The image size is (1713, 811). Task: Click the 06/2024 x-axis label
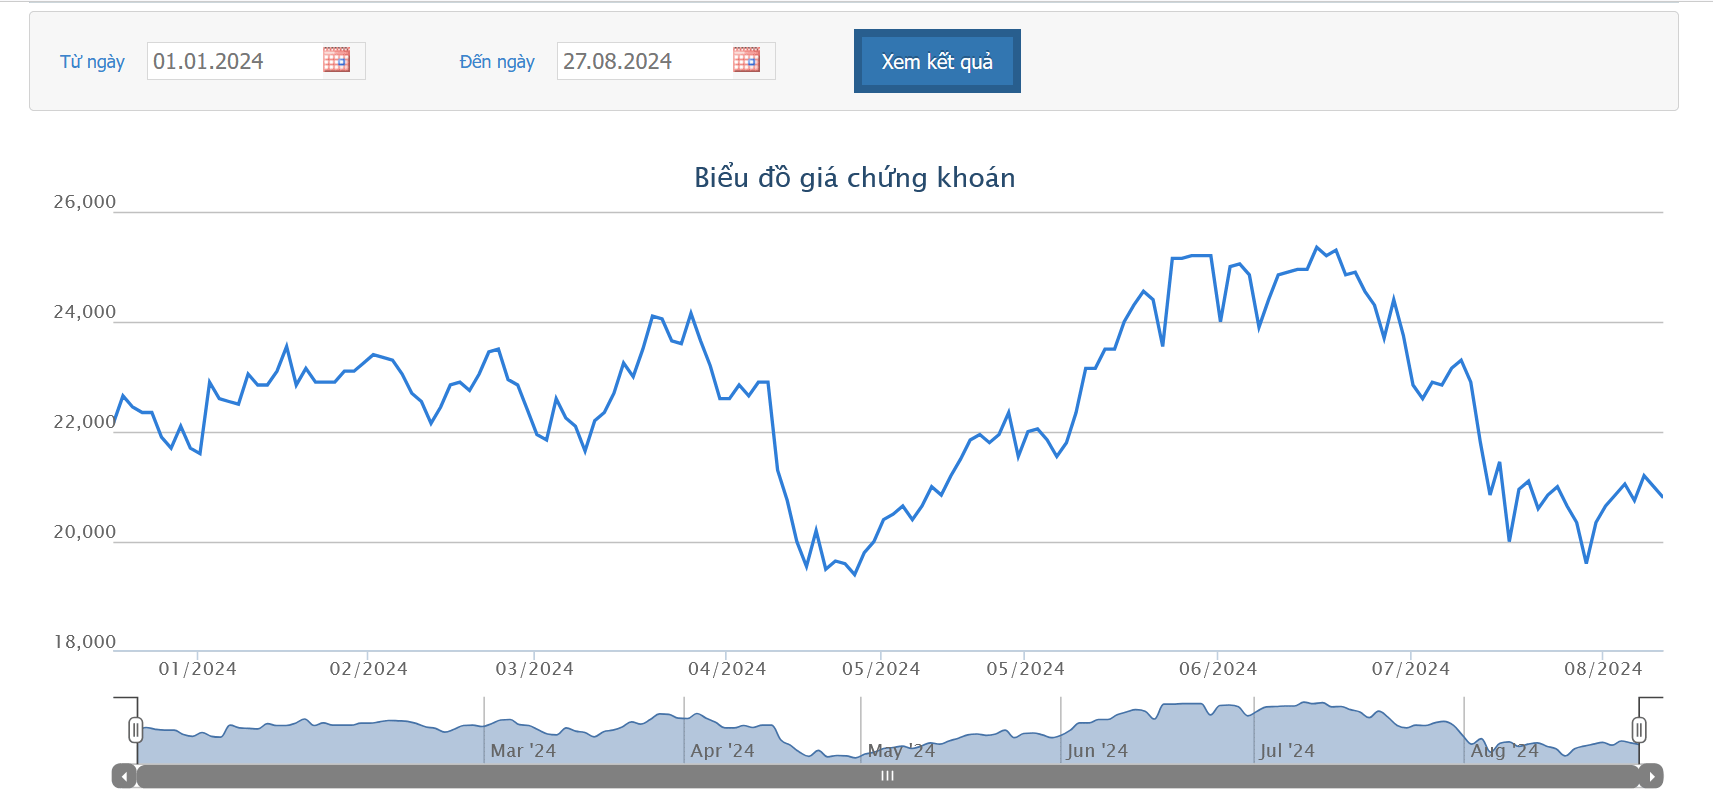pyautogui.click(x=1218, y=669)
